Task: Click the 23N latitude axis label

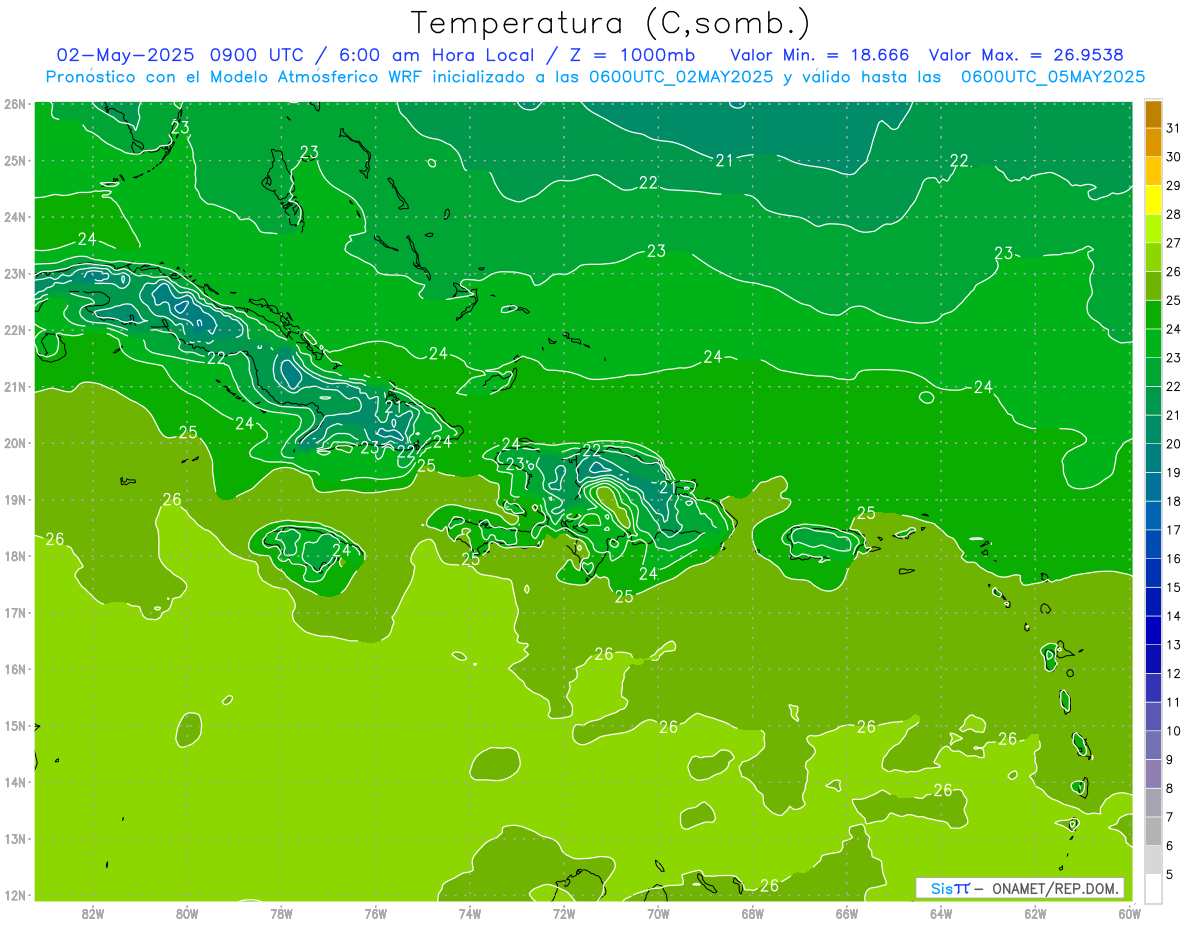Action: coord(14,273)
